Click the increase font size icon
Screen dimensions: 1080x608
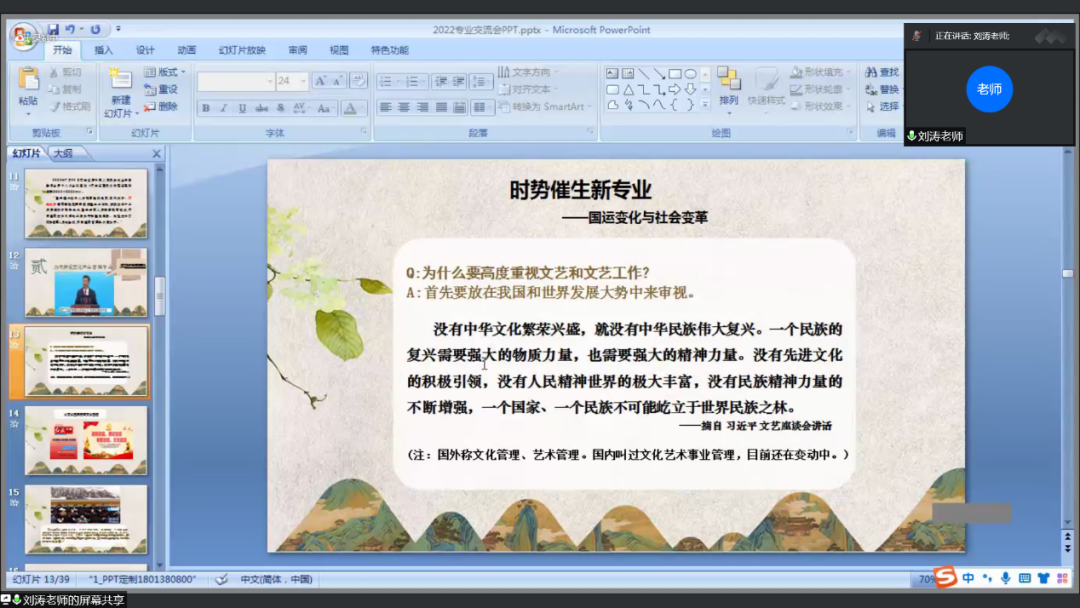[321, 81]
